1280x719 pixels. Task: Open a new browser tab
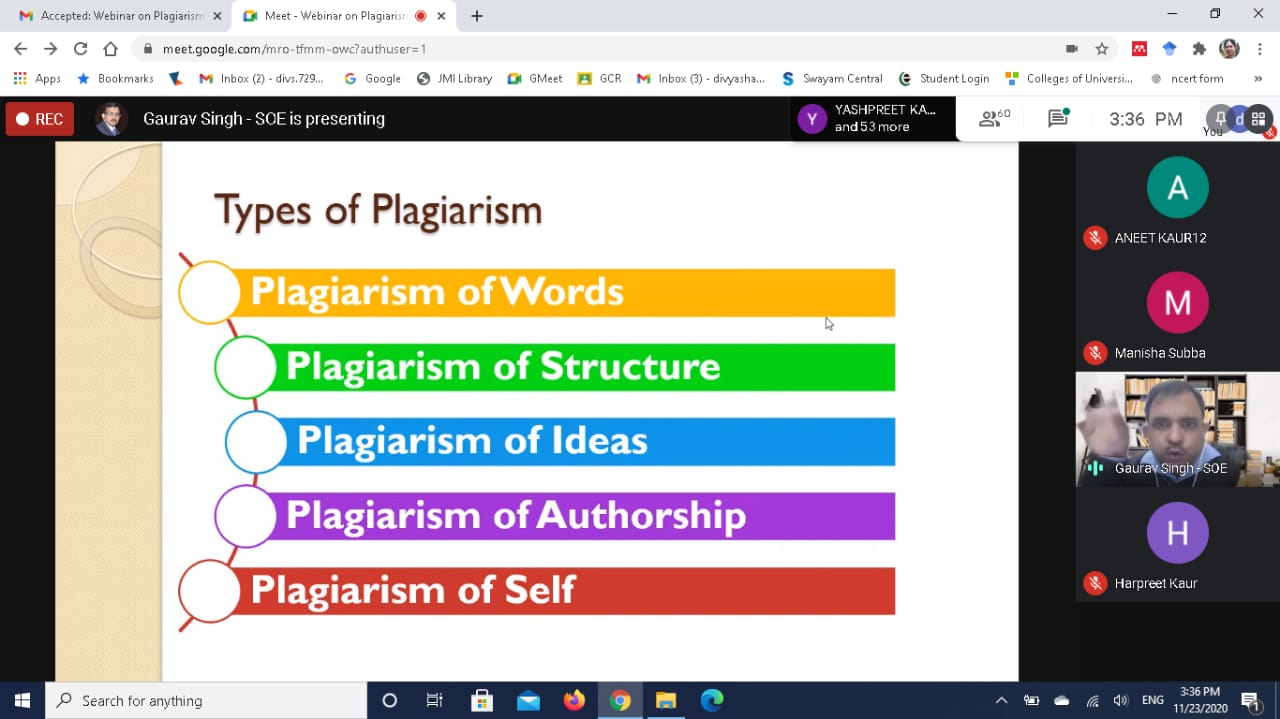[477, 16]
